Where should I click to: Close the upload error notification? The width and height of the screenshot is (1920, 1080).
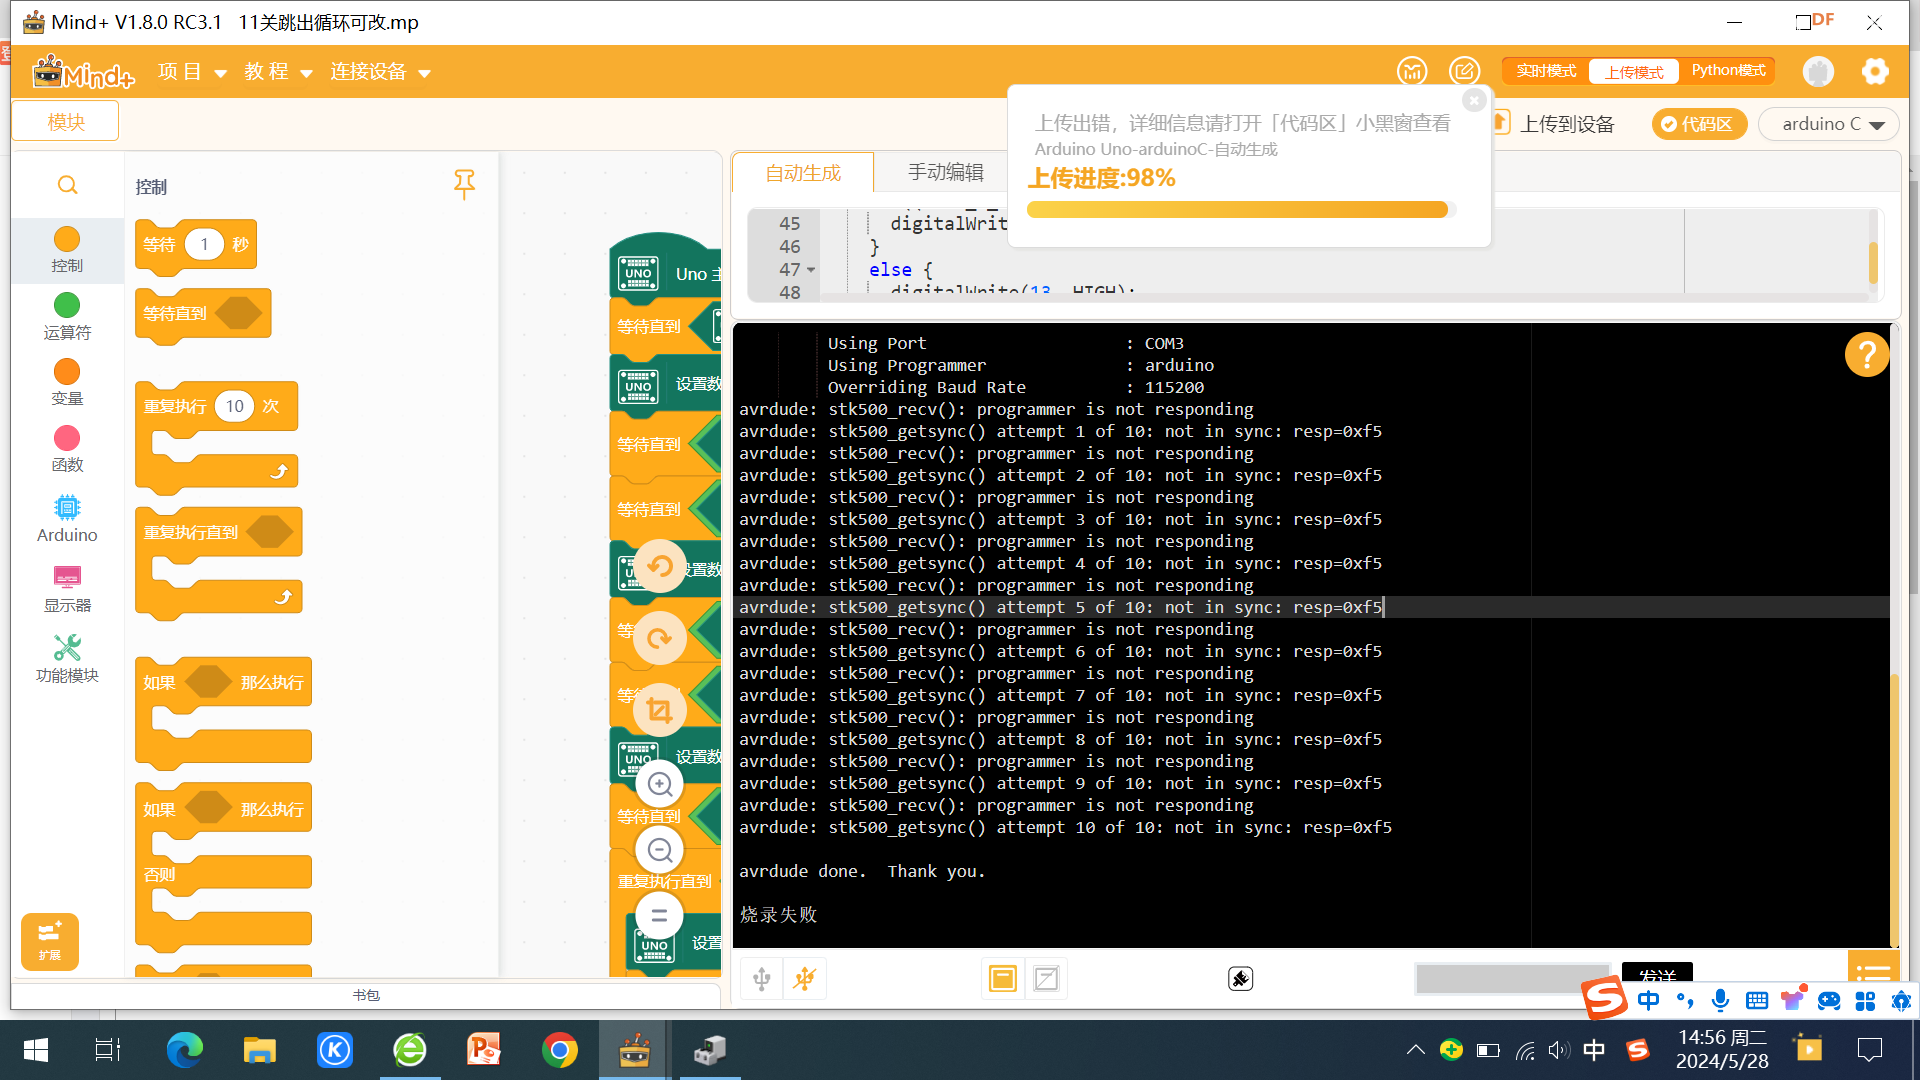1474,100
